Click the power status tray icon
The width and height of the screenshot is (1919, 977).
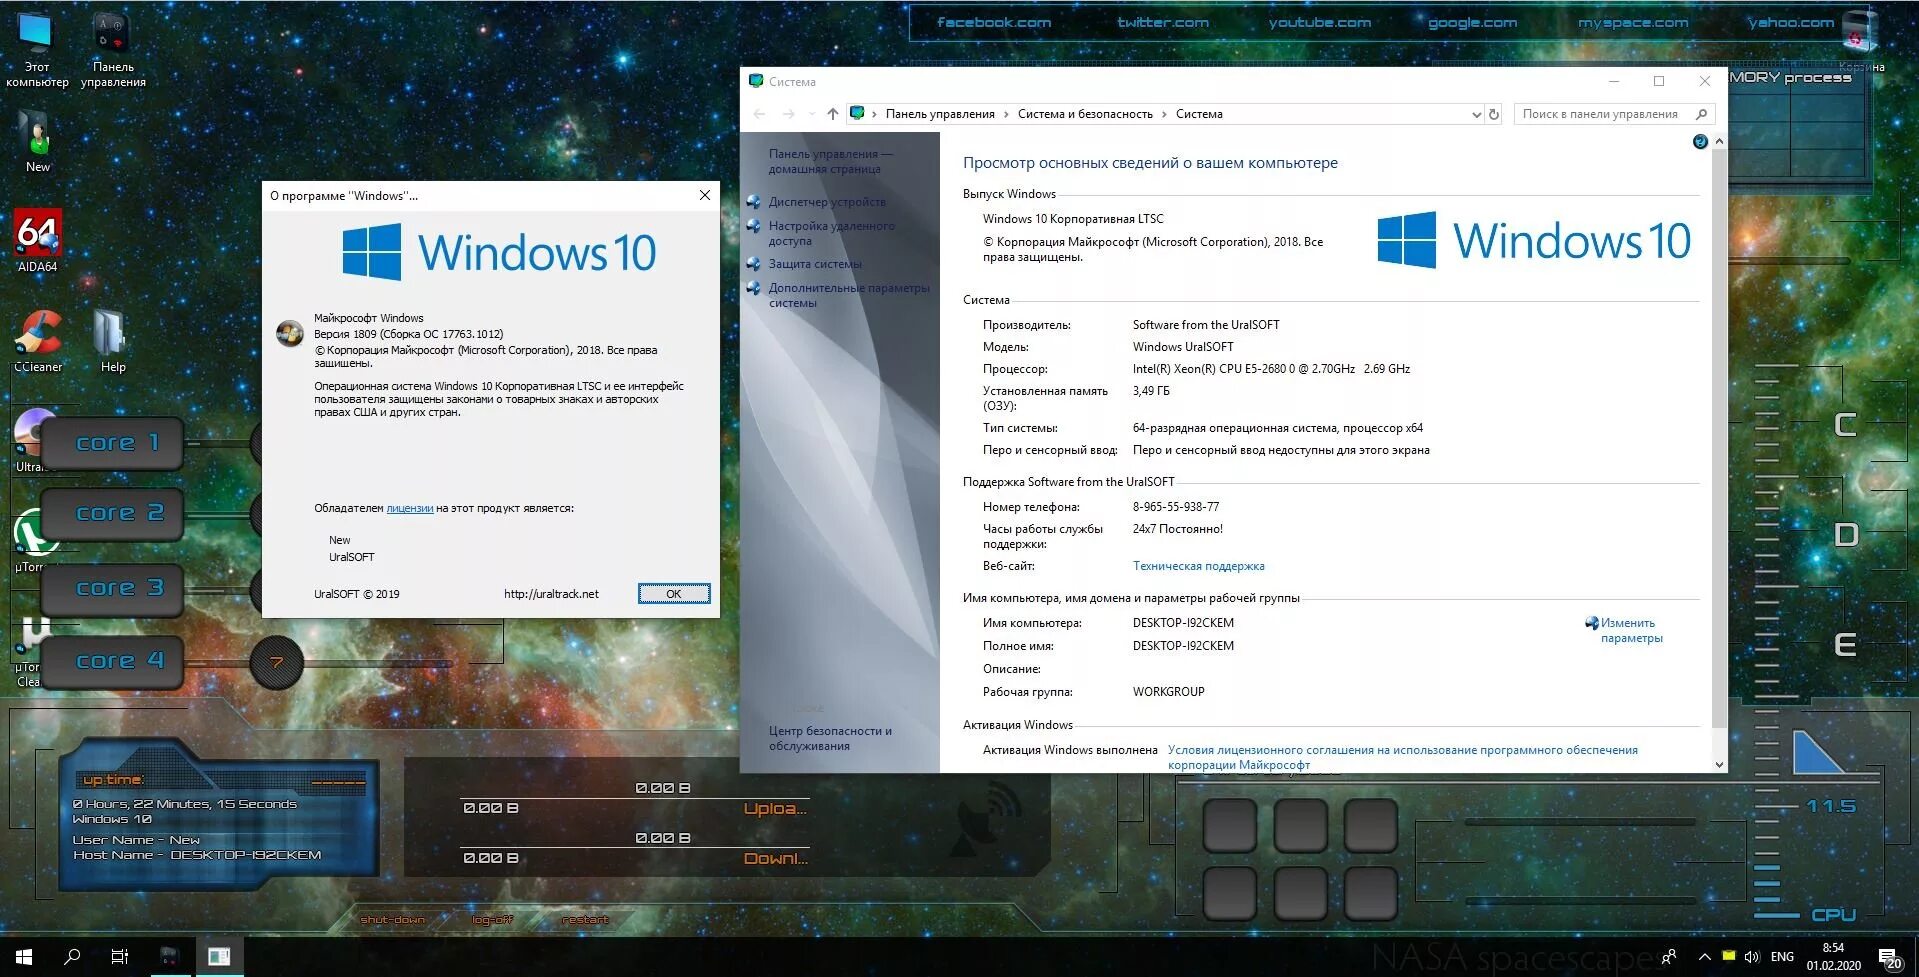pos(1728,956)
